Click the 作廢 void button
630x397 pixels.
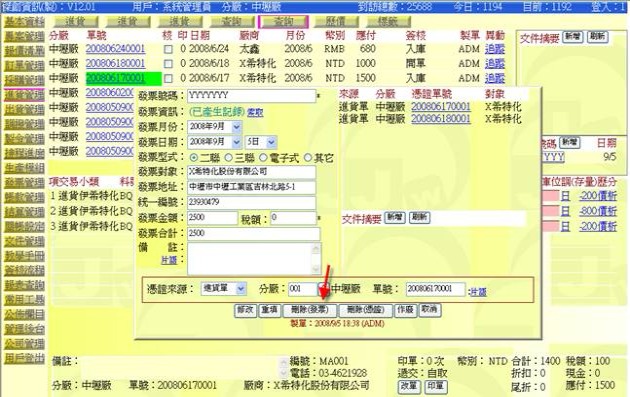405,310
